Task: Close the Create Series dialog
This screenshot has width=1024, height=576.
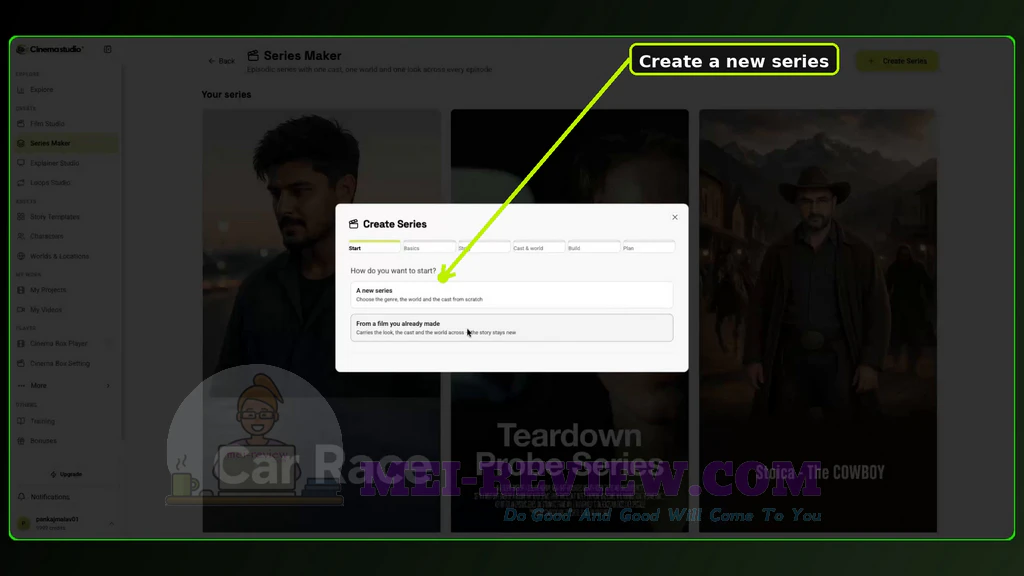Action: click(675, 217)
